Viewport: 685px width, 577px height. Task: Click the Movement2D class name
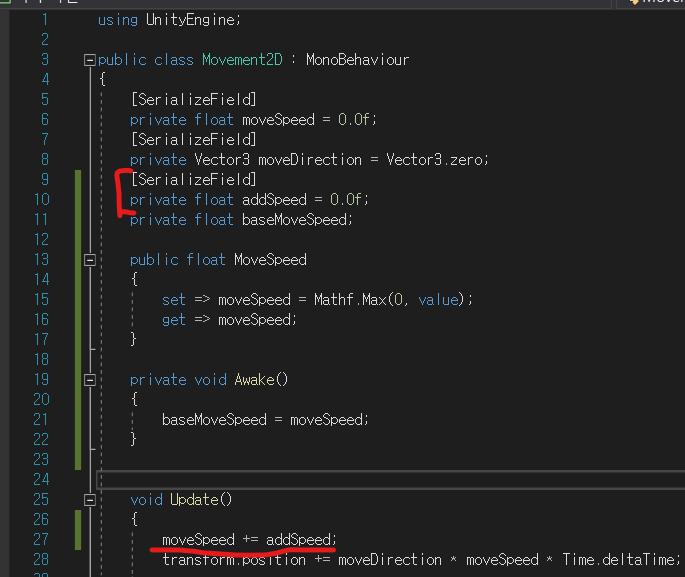click(242, 60)
